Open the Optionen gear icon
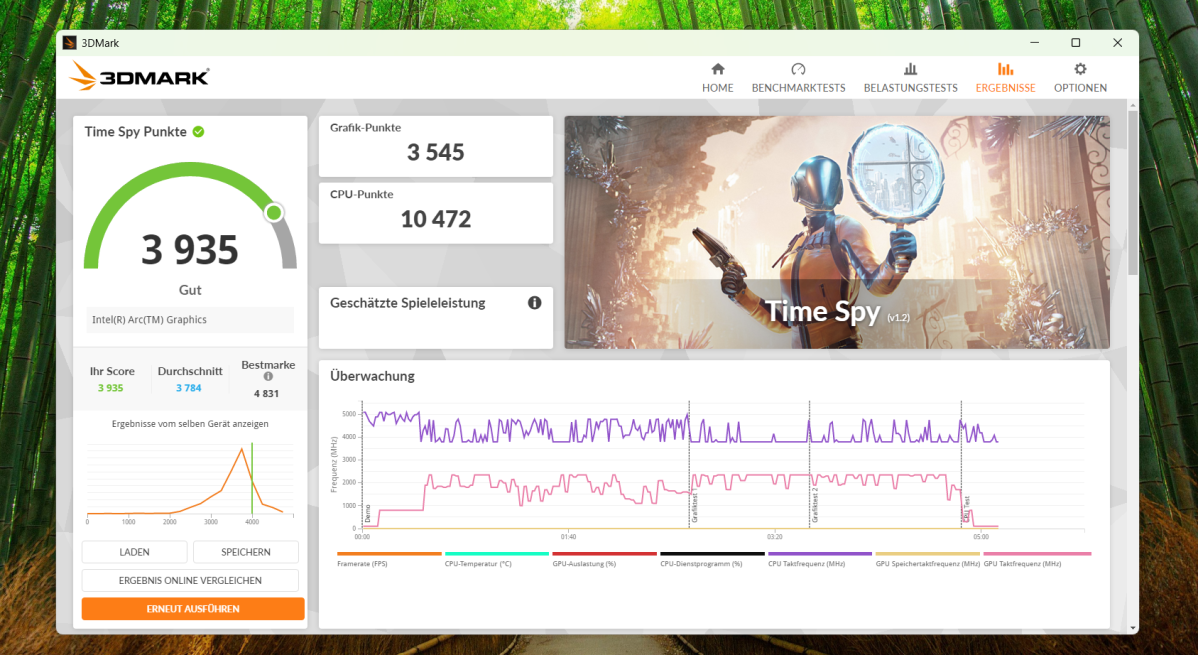The height and width of the screenshot is (655, 1198). pyautogui.click(x=1080, y=69)
